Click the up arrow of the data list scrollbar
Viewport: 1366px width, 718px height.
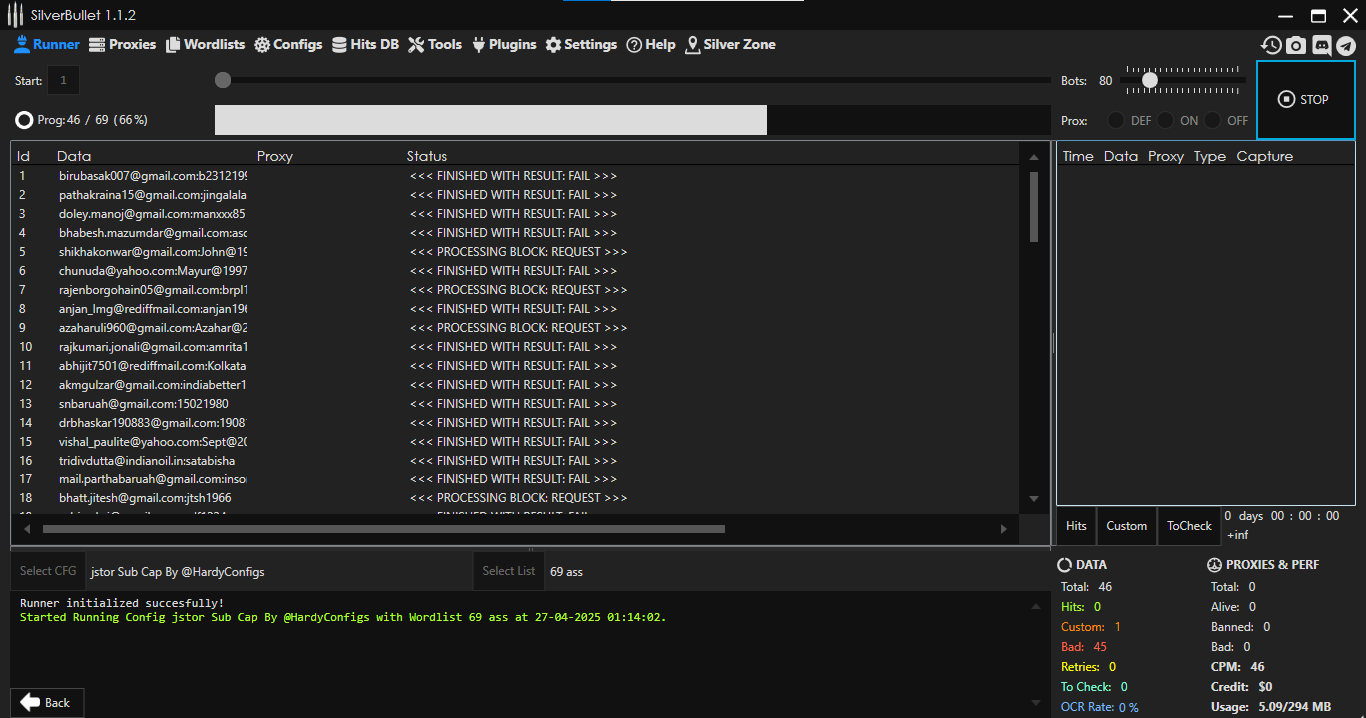point(1034,157)
